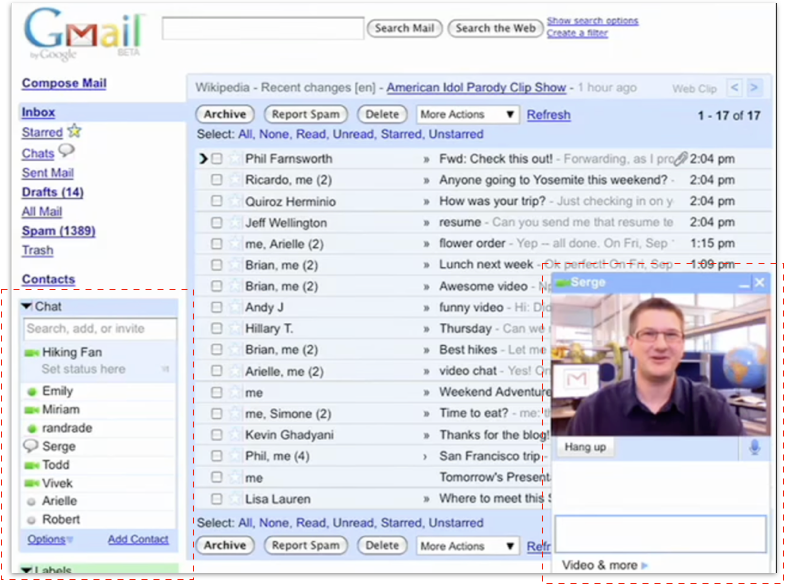Click the green status dot beside Emily
The height and width of the screenshot is (585, 785).
[x=32, y=392]
